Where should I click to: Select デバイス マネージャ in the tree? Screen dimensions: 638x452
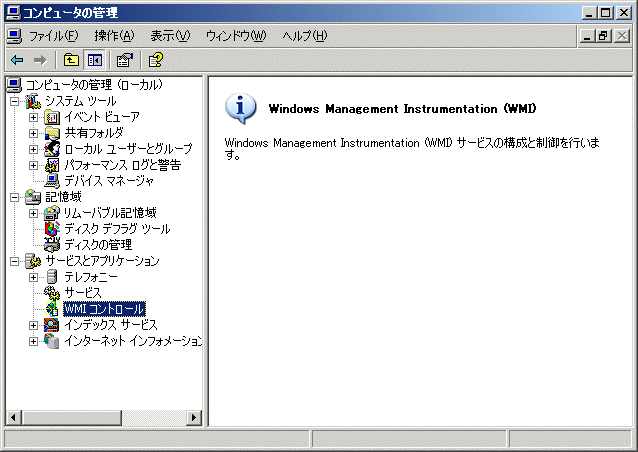point(109,181)
